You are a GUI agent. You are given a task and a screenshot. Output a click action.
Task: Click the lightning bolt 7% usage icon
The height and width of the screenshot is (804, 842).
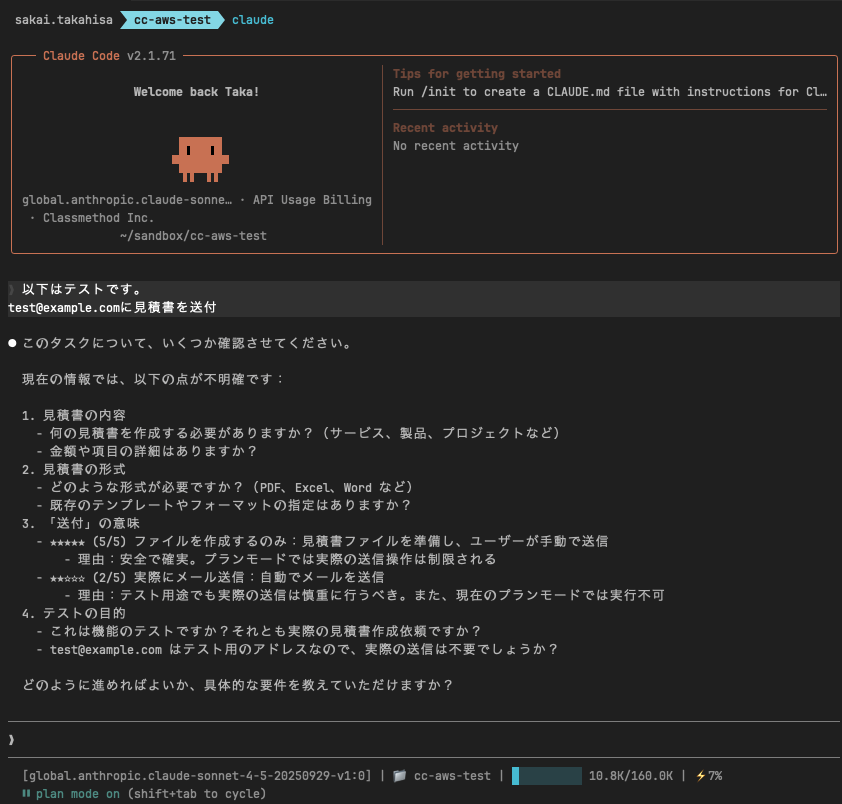(x=700, y=776)
